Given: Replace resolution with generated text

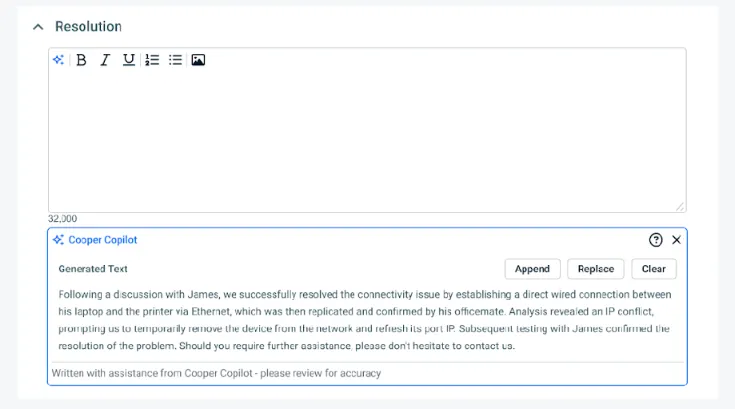Looking at the screenshot, I should pyautogui.click(x=596, y=269).
